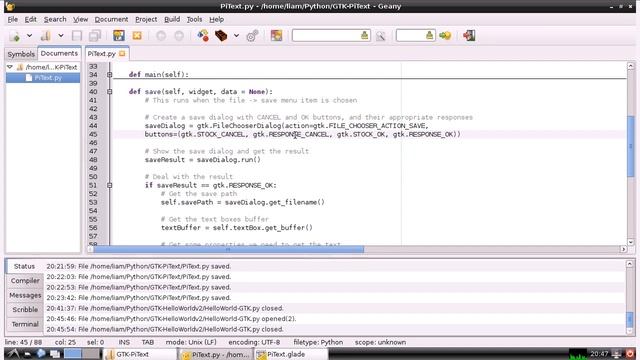Screen dimensions: 640x360
Task: Click the Save All toolbar icon
Action: pyautogui.click(x=95, y=36)
